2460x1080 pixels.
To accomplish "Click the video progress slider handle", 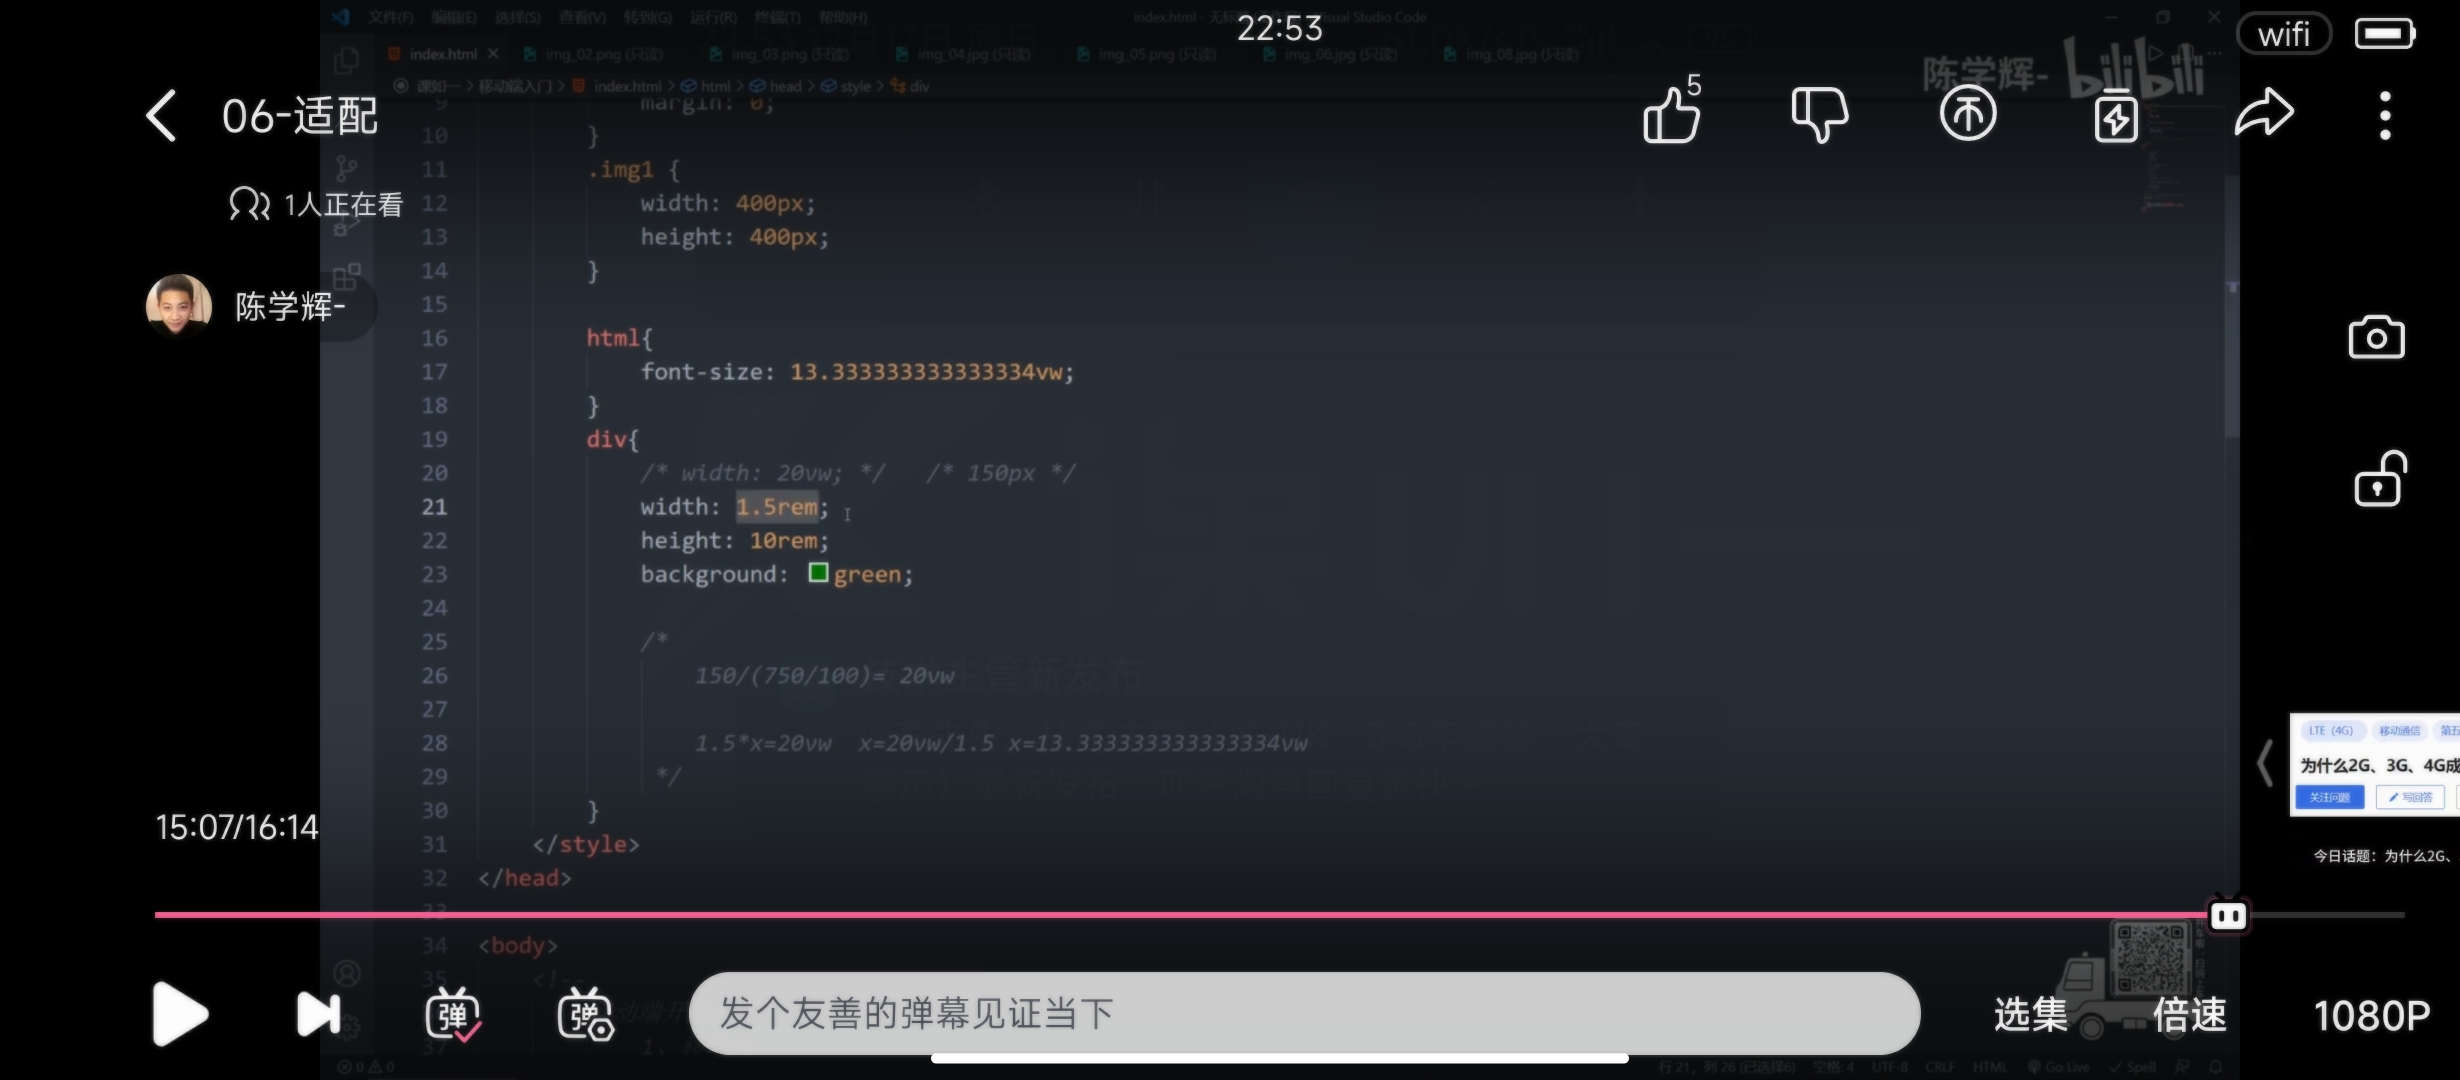I will (2228, 915).
